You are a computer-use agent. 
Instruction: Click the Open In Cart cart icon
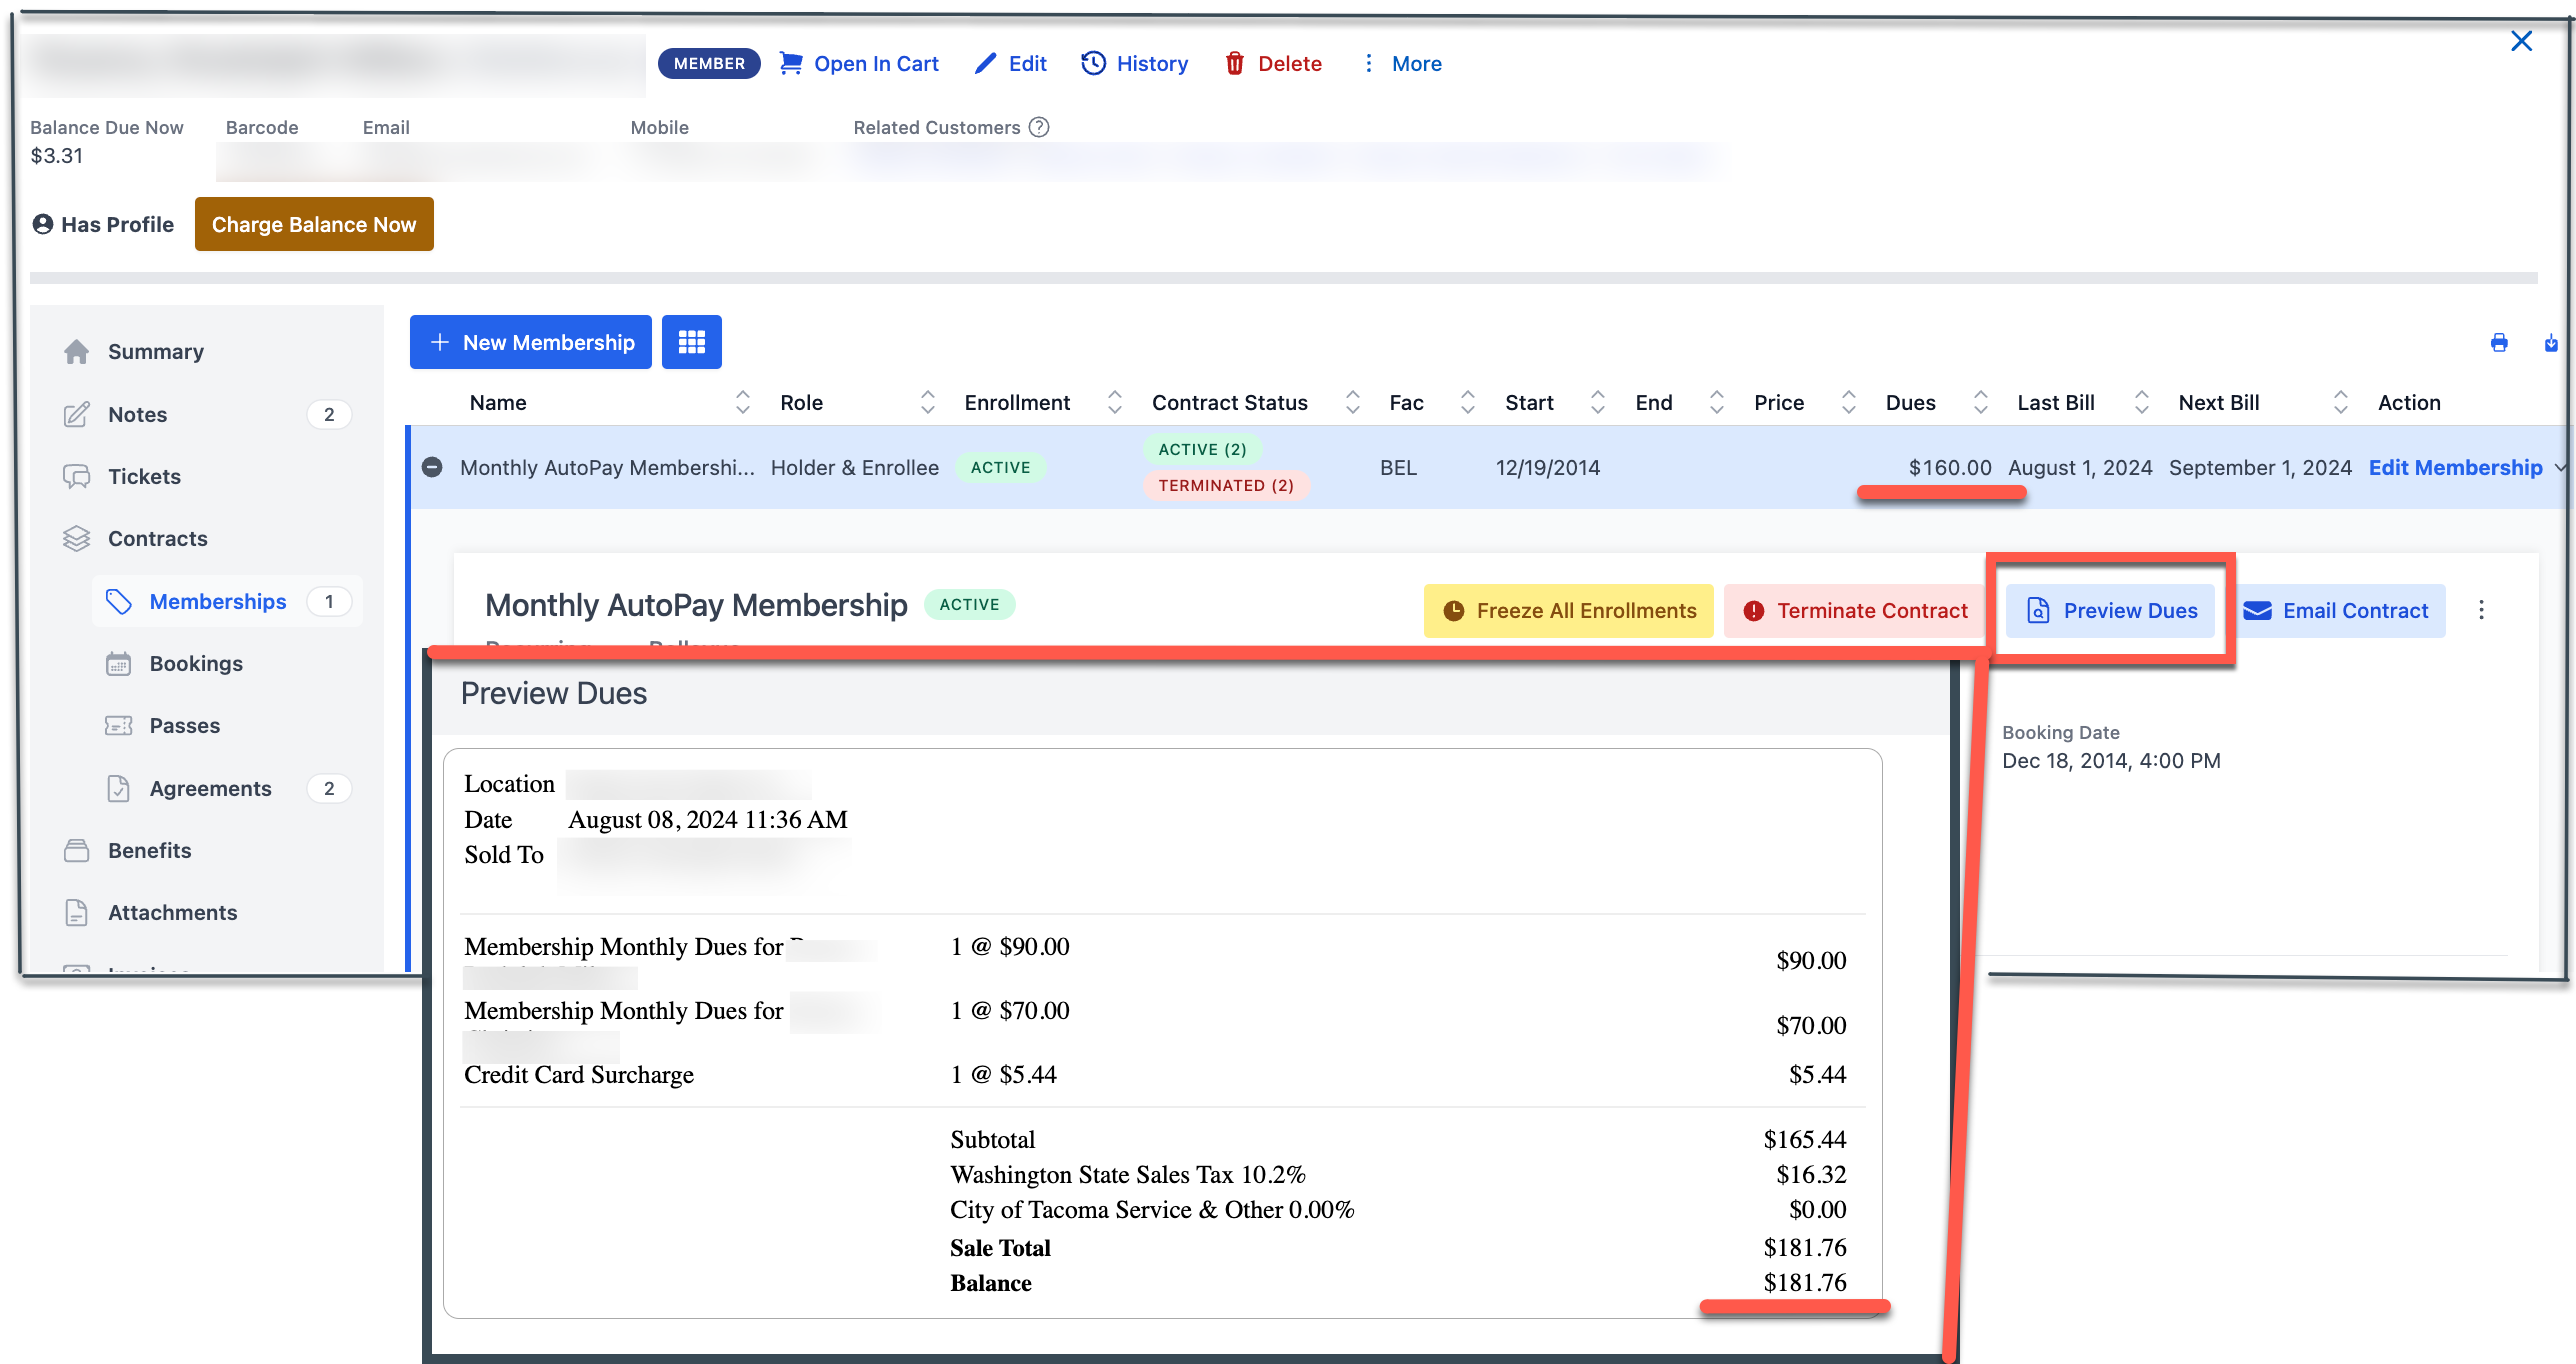pyautogui.click(x=791, y=63)
